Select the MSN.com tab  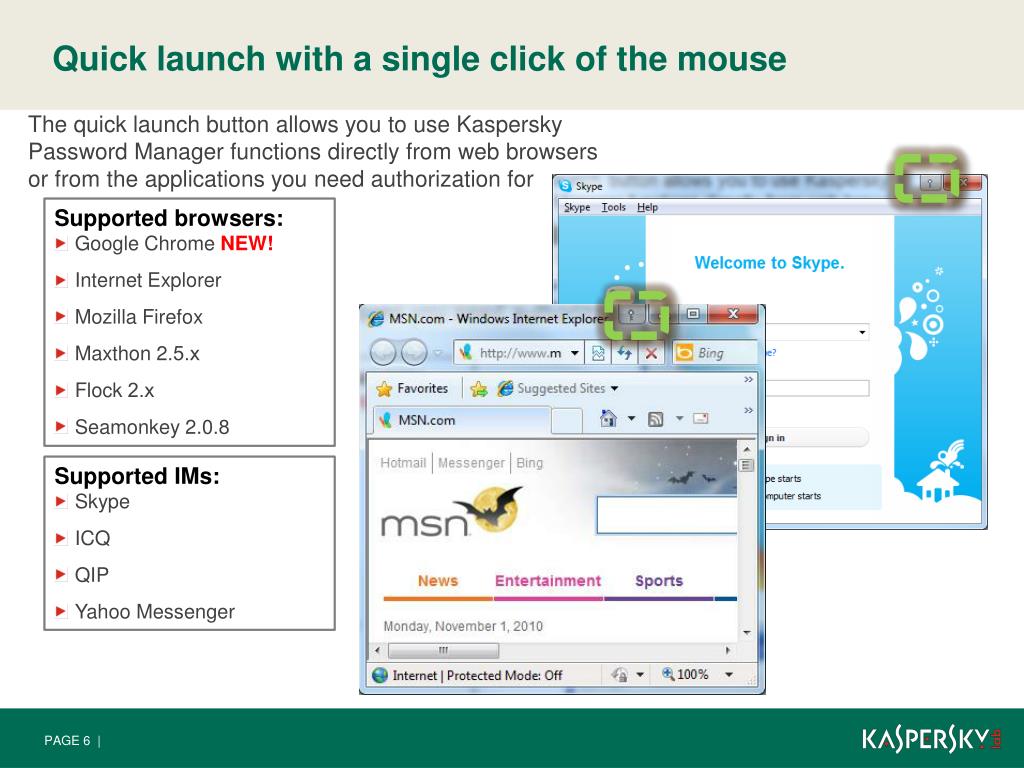[x=462, y=420]
